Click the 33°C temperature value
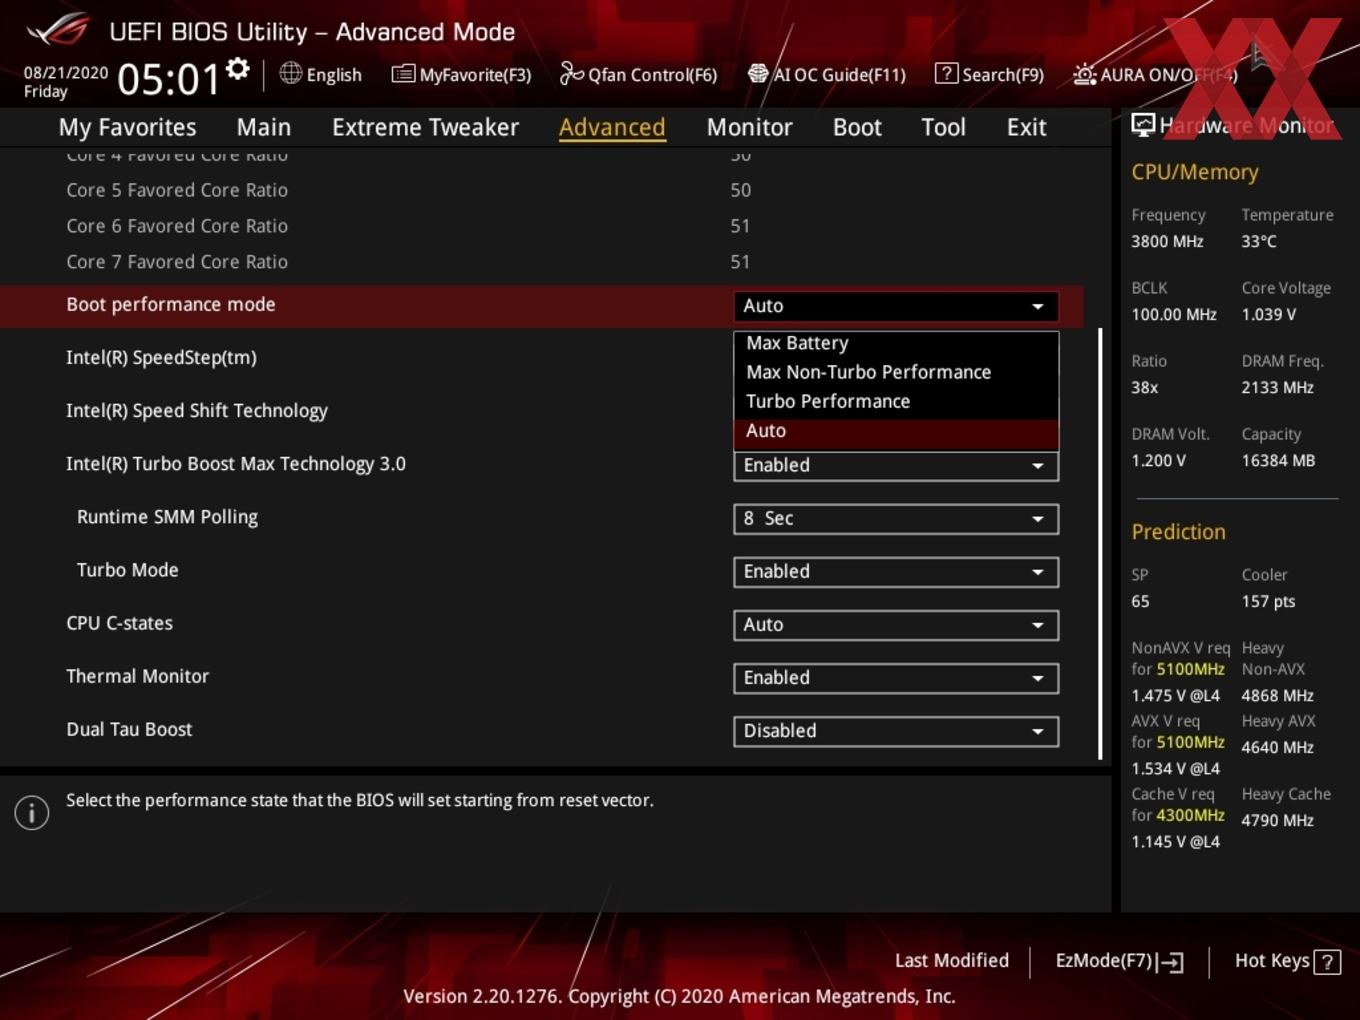This screenshot has width=1360, height=1020. pyautogui.click(x=1259, y=241)
